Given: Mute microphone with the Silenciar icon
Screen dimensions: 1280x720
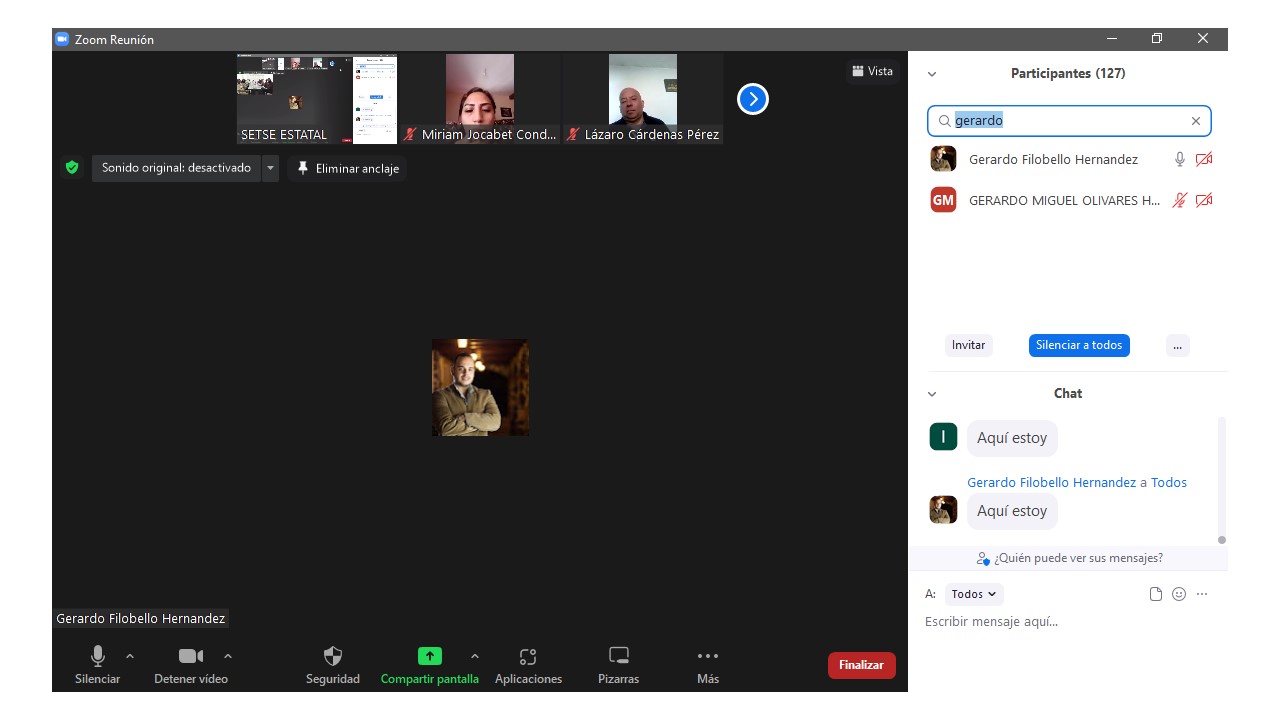Looking at the screenshot, I should point(98,656).
